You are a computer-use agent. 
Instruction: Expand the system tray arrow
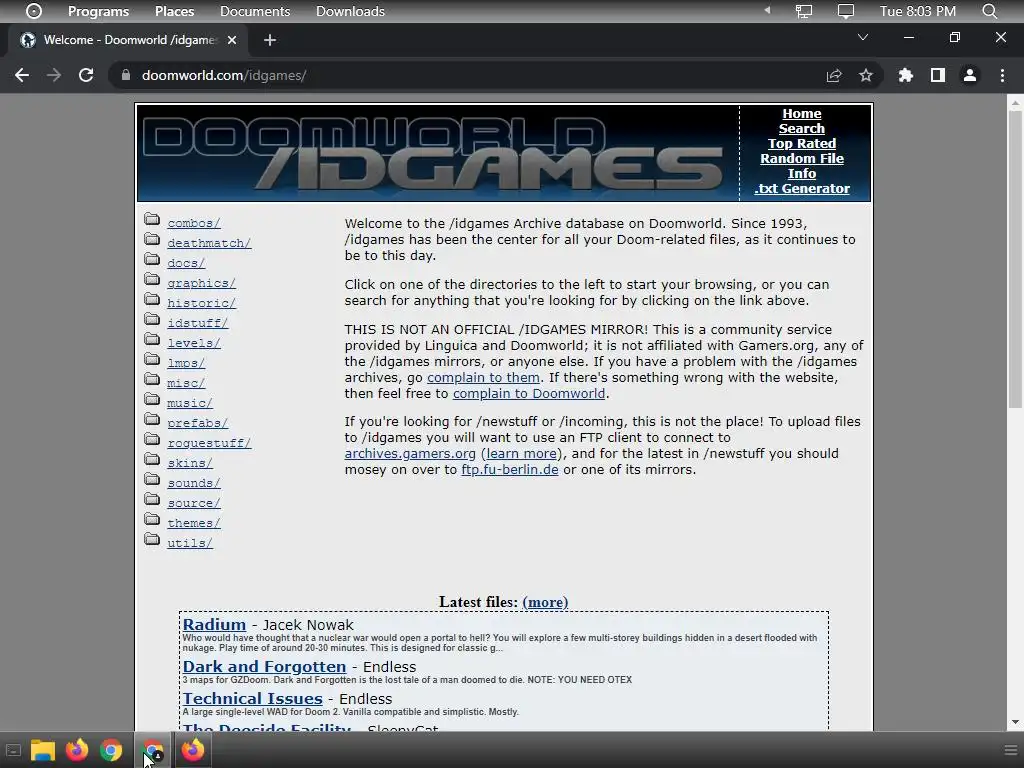[x=767, y=10]
